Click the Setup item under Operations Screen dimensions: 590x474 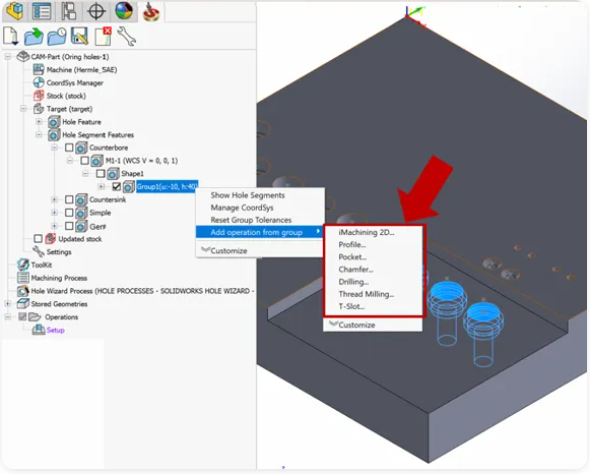55,330
